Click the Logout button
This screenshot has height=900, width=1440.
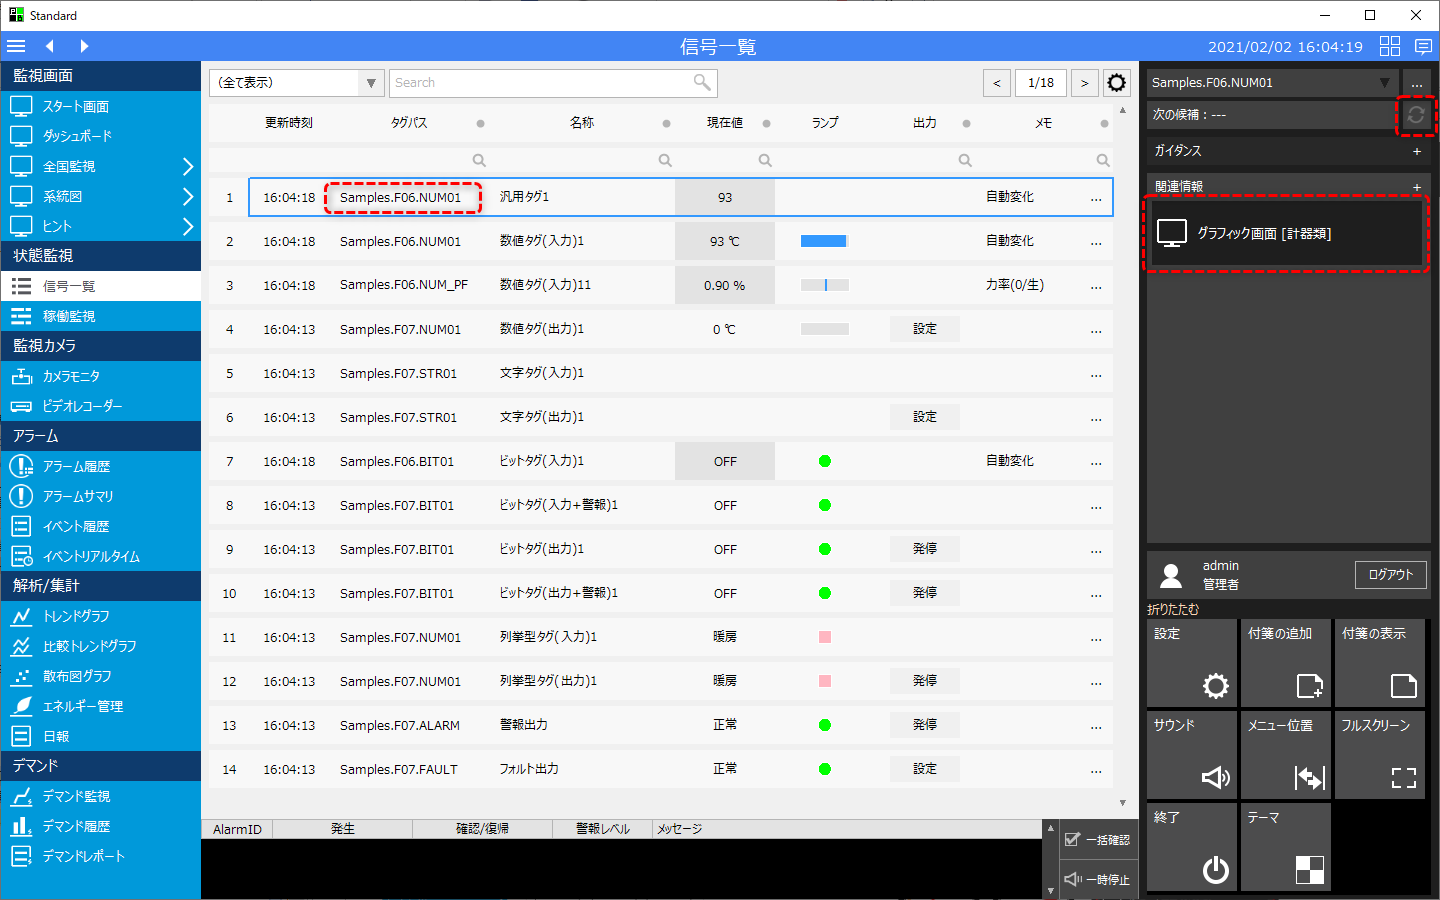[1390, 575]
